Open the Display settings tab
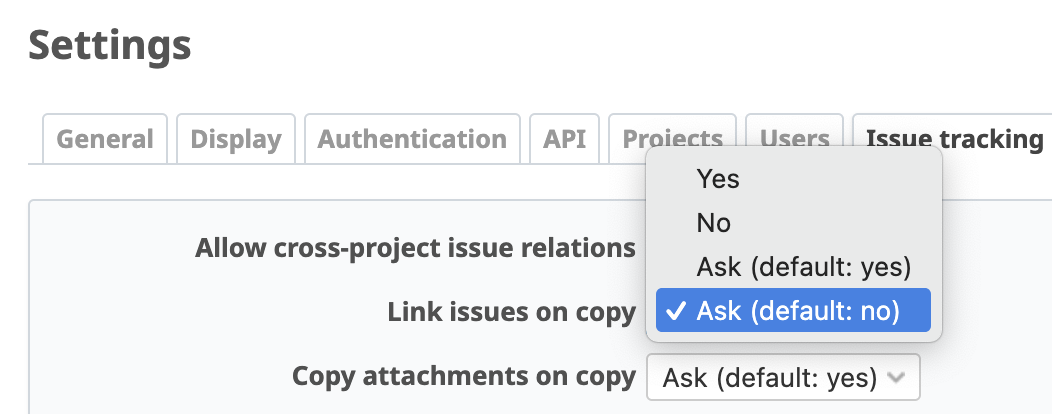The width and height of the screenshot is (1052, 414). tap(235, 139)
